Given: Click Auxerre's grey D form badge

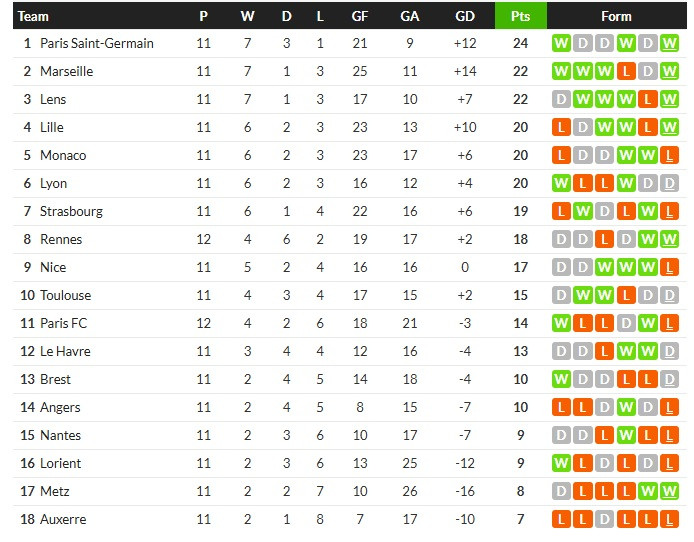Looking at the screenshot, I should [604, 520].
